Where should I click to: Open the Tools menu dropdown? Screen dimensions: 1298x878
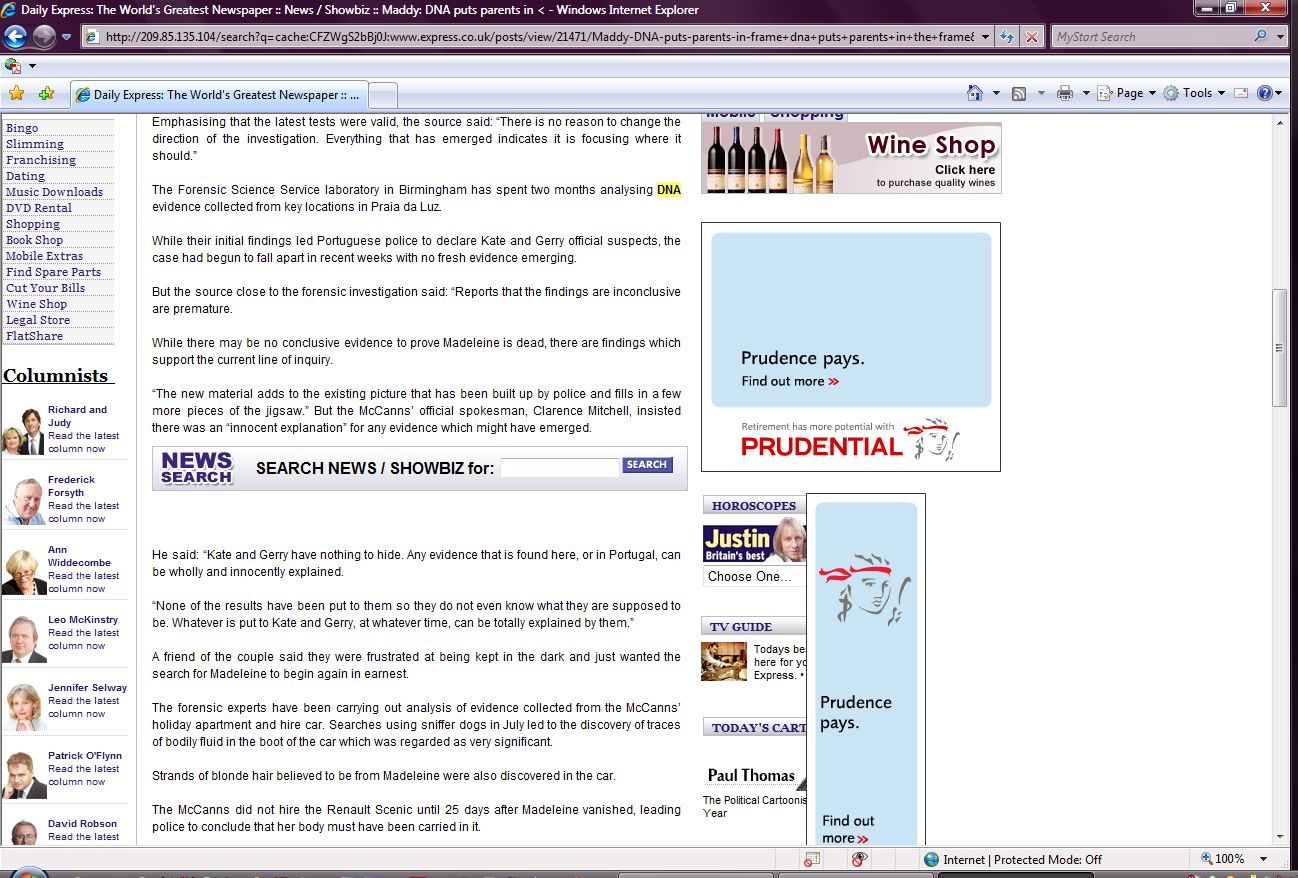[x=1190, y=93]
